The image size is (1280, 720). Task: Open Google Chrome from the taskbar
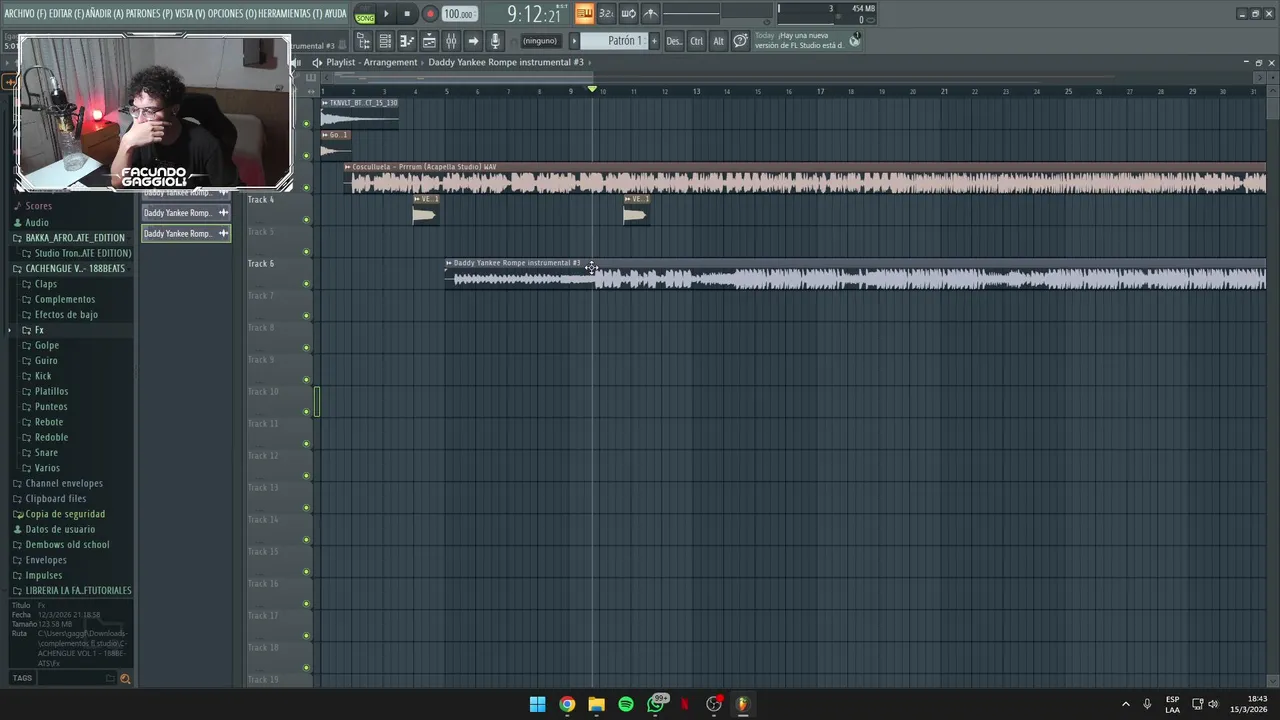coord(567,704)
